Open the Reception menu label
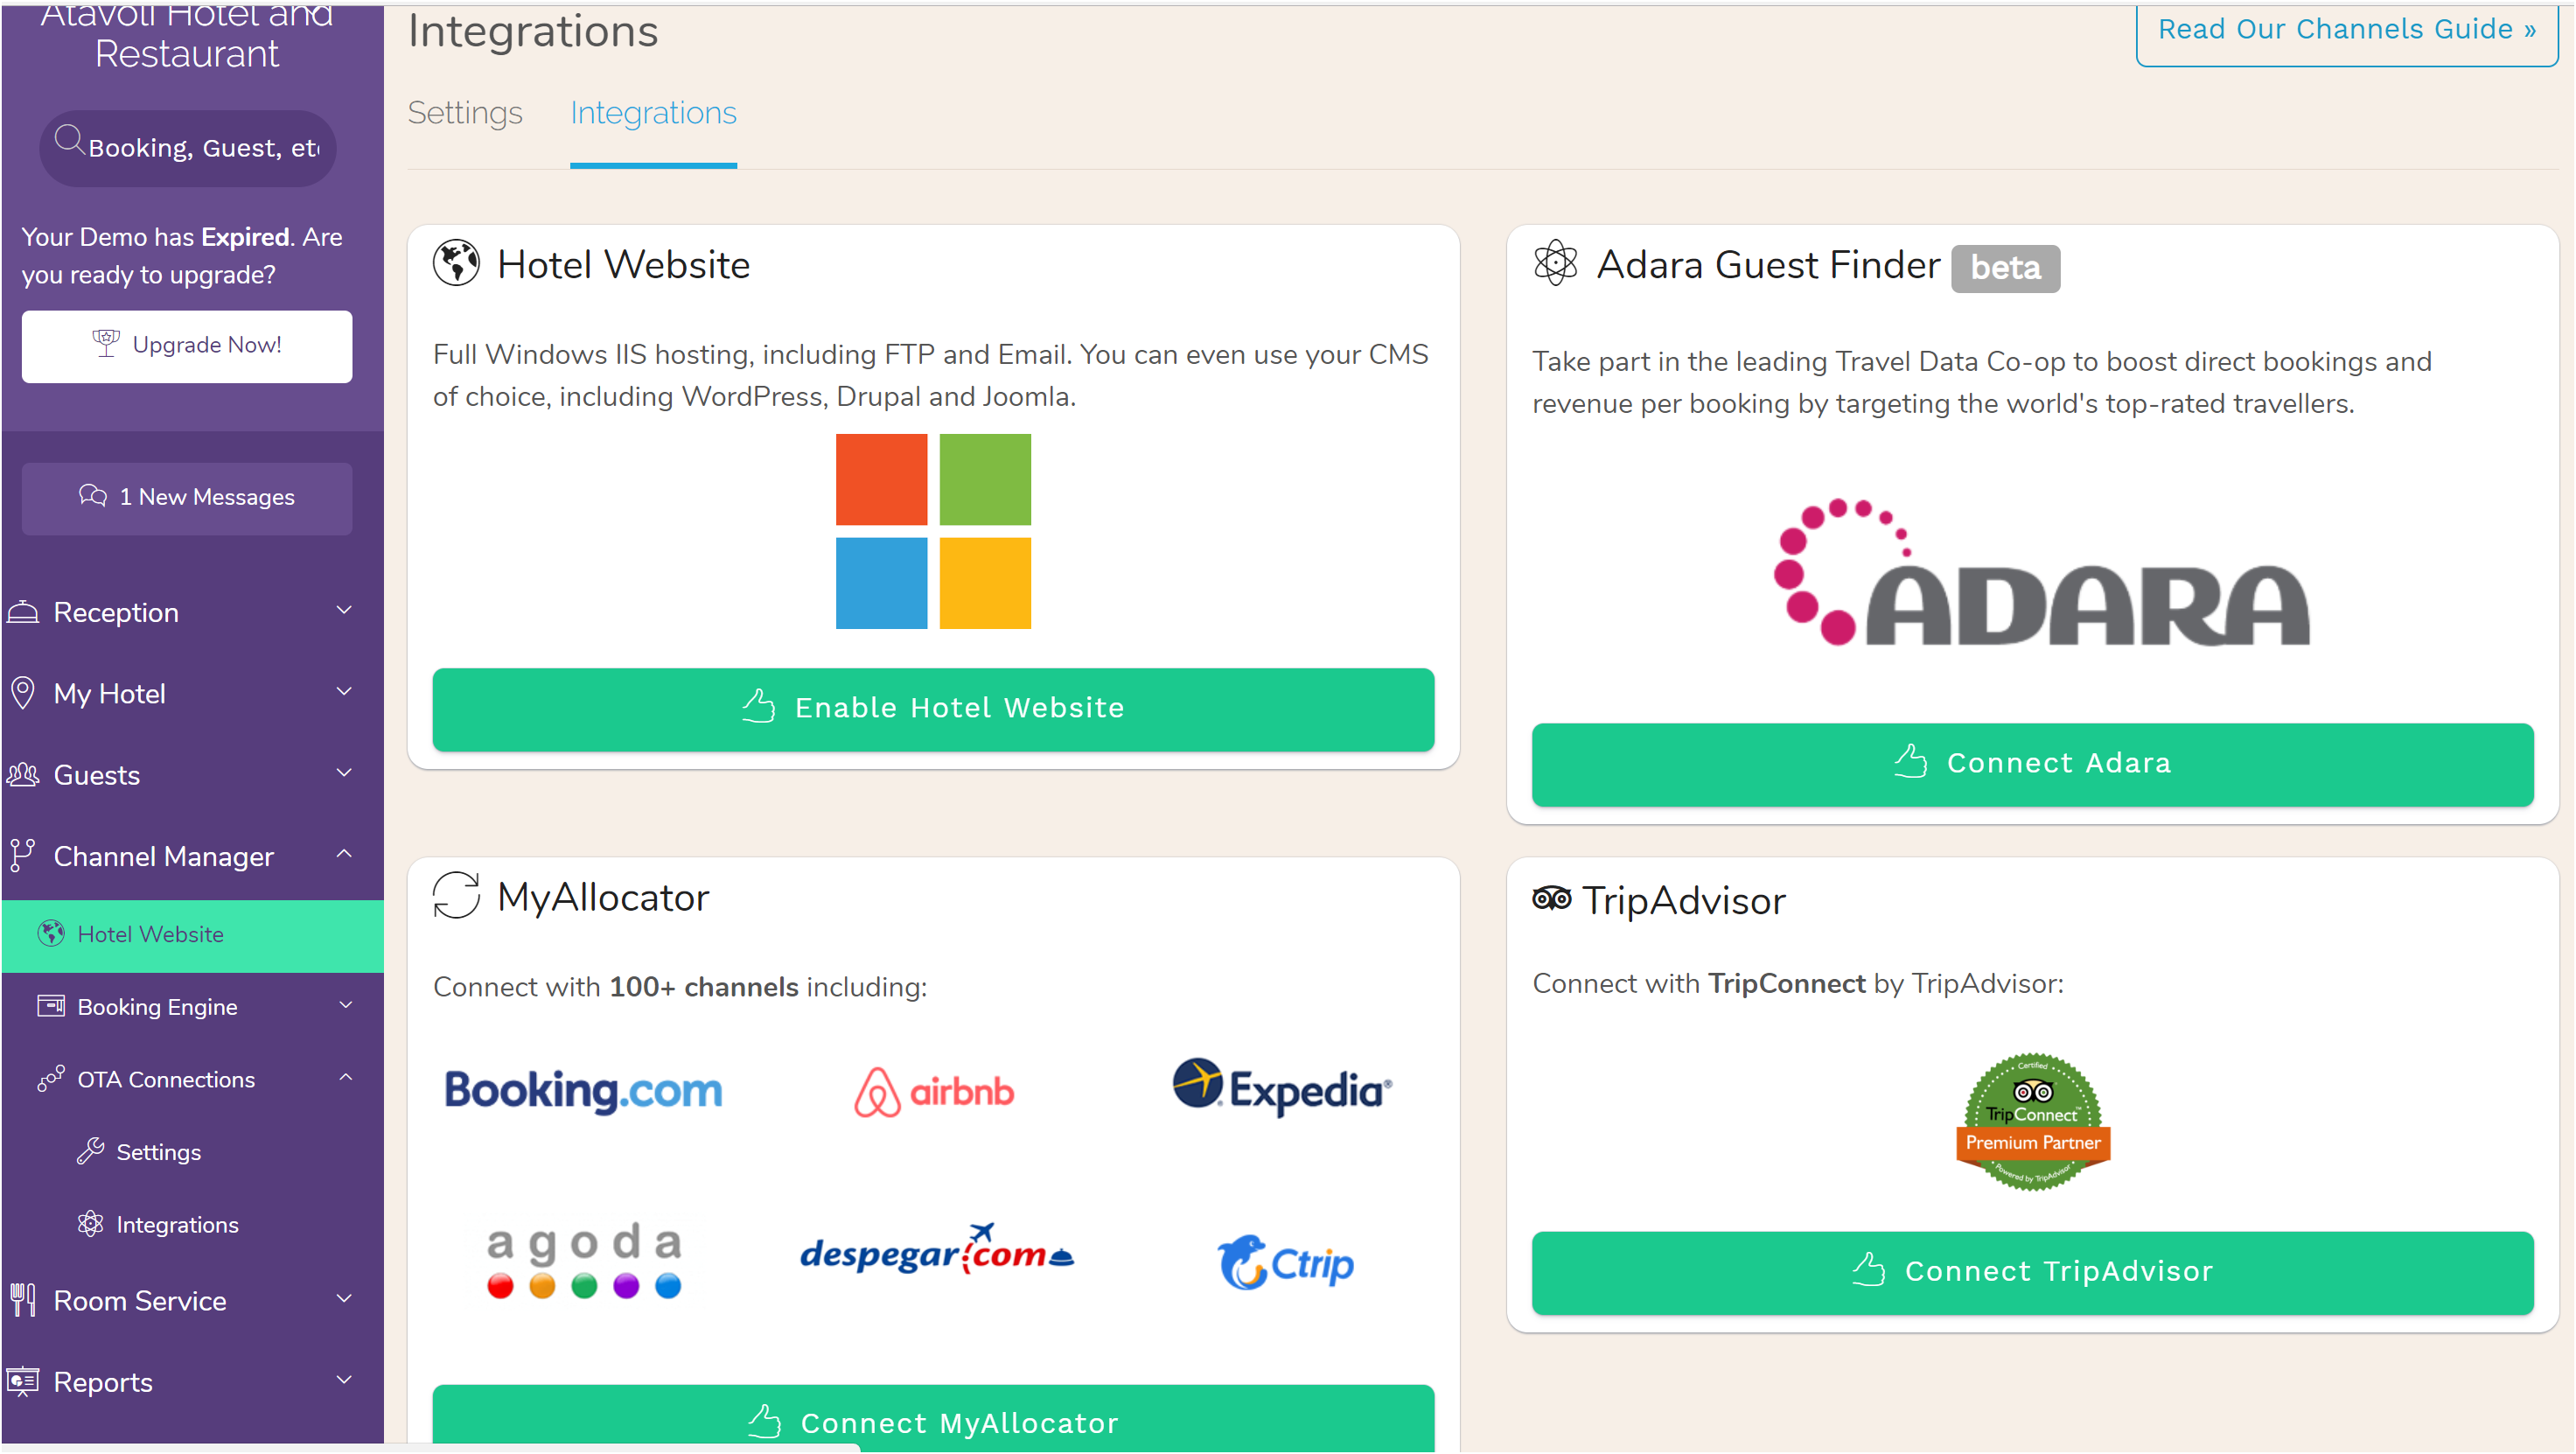2576x1454 pixels. click(x=116, y=612)
